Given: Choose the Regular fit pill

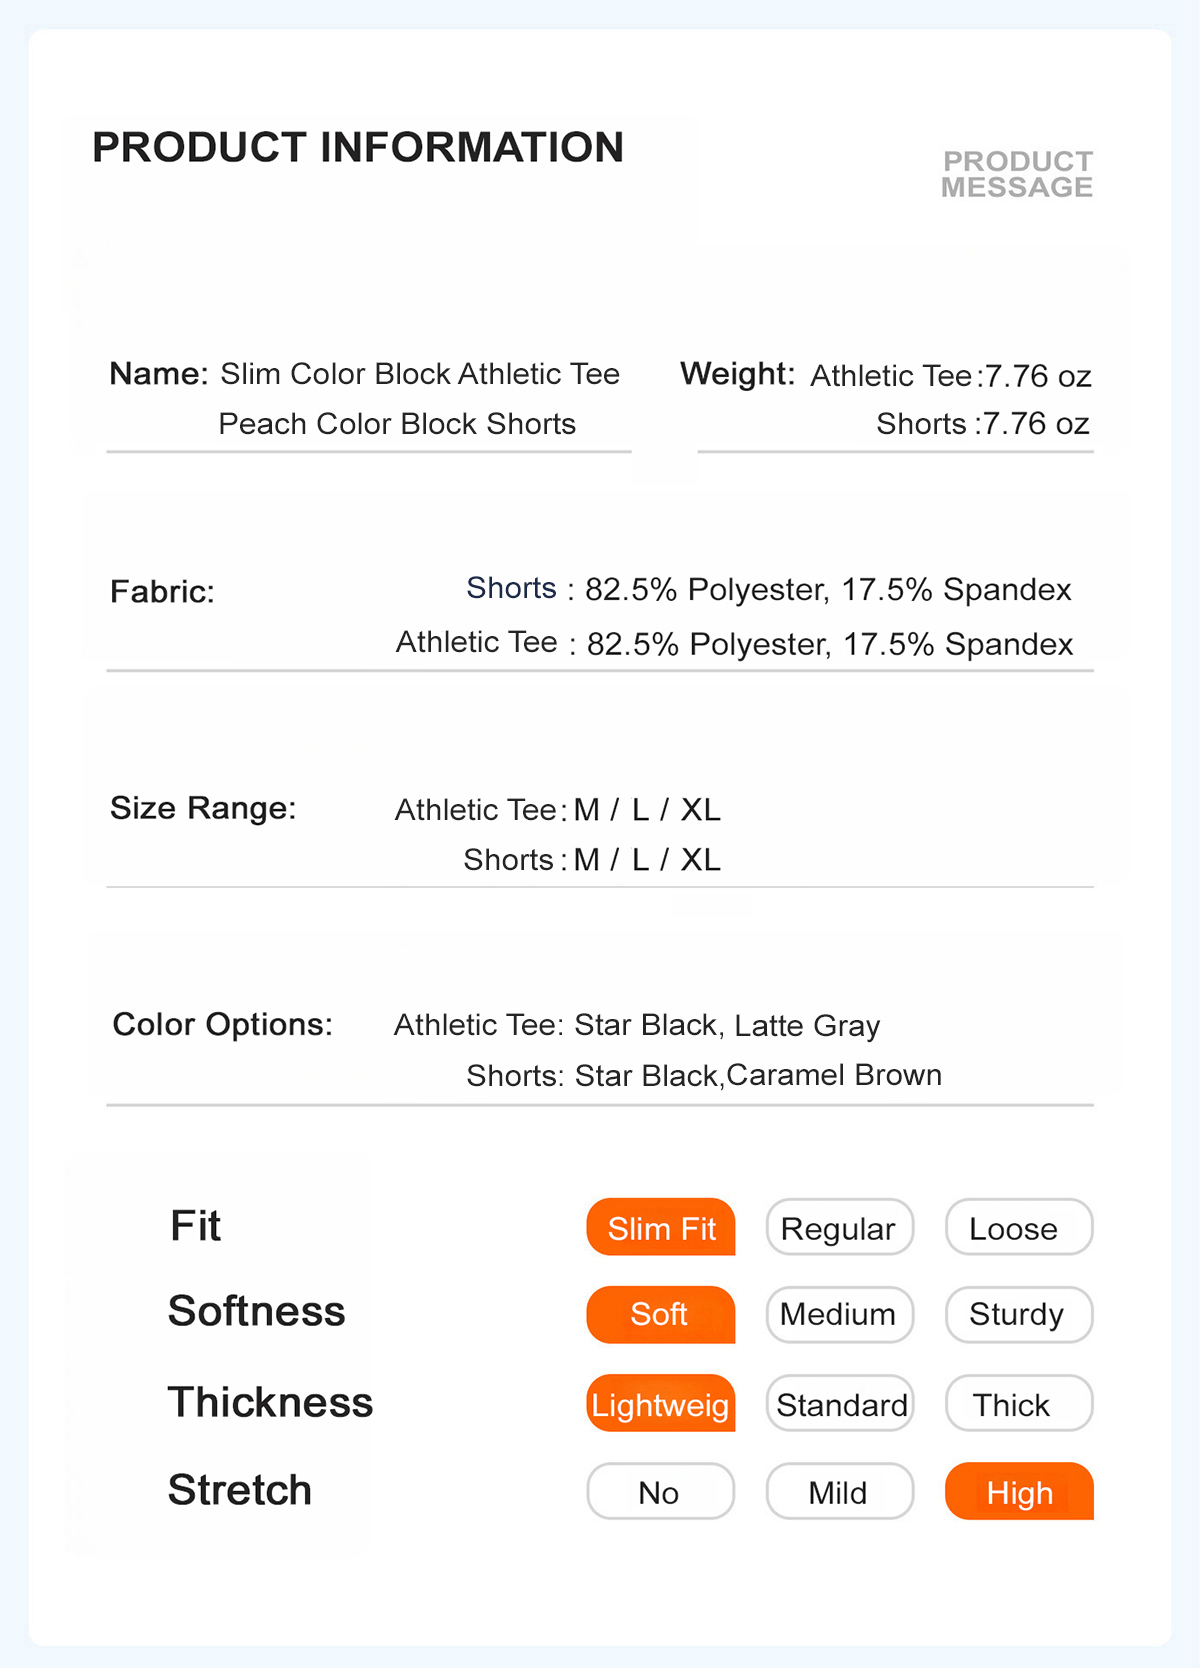Looking at the screenshot, I should tap(840, 1227).
